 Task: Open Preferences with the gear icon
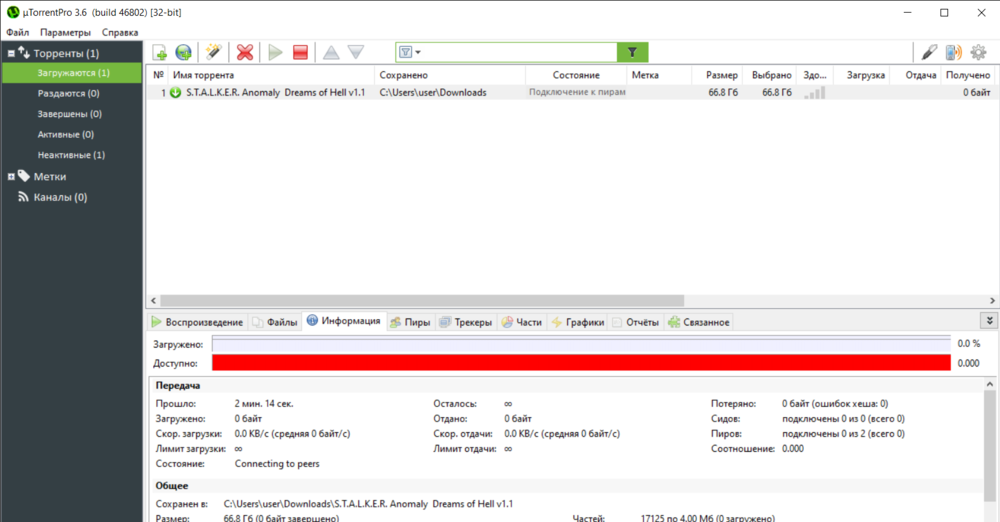coord(978,52)
